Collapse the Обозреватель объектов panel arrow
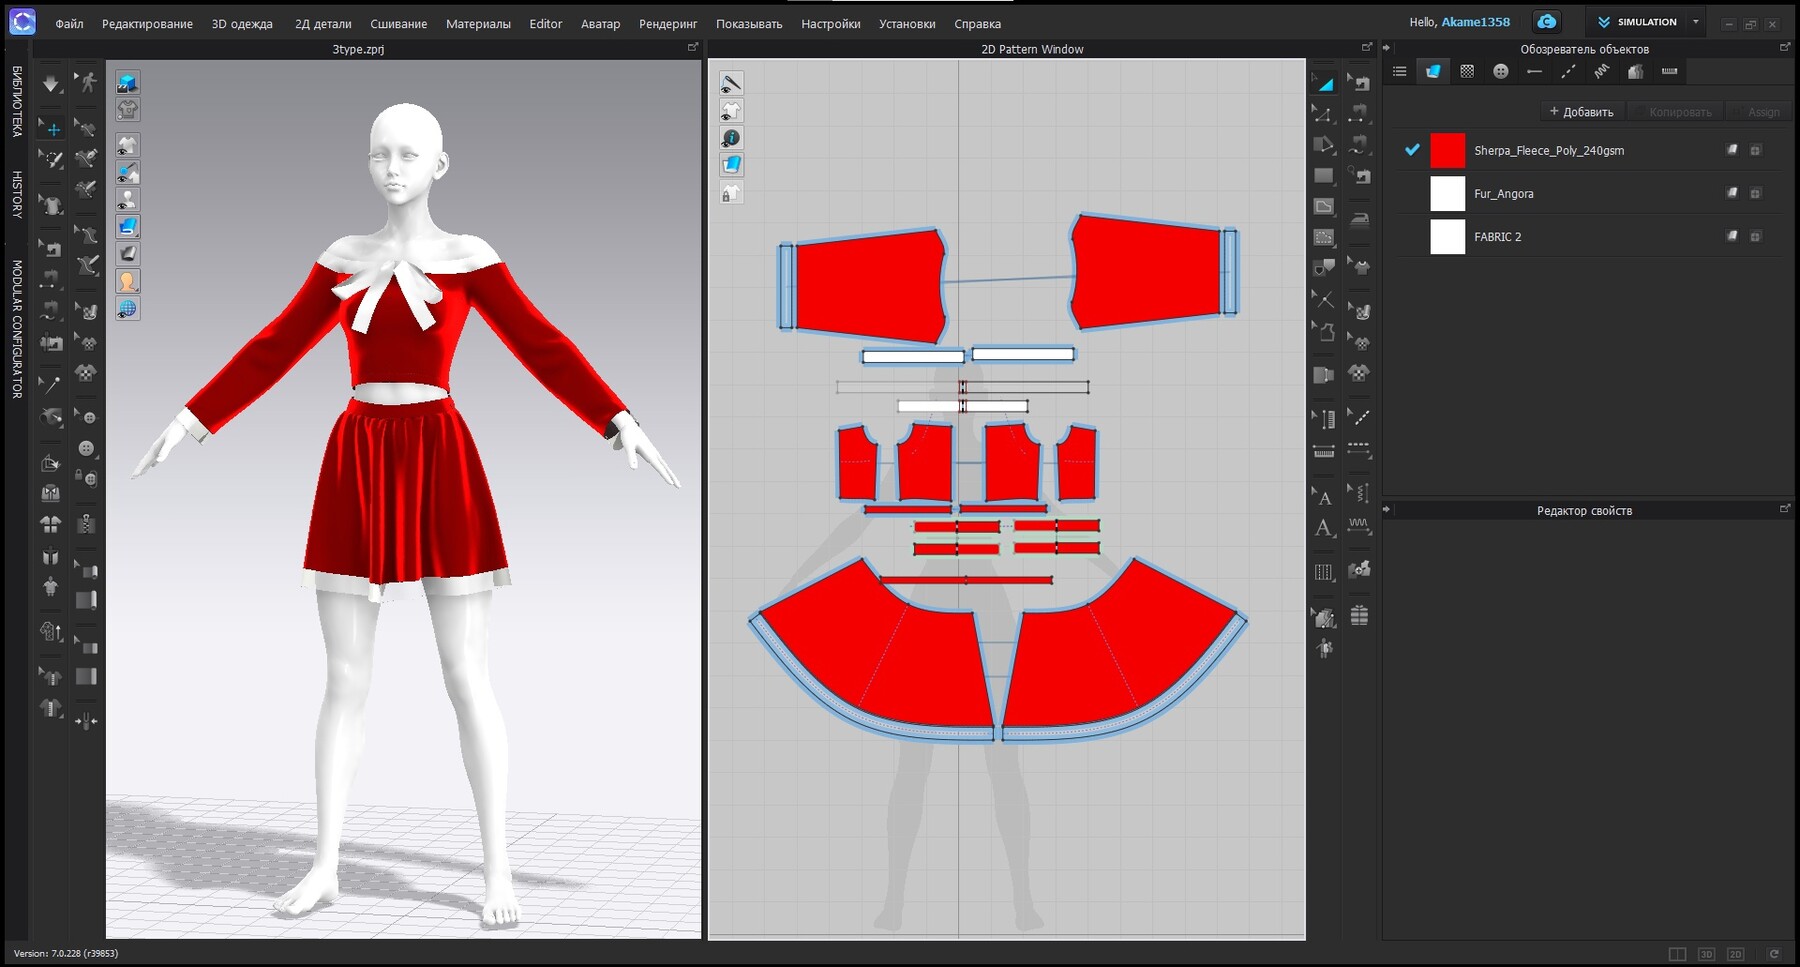1800x967 pixels. pos(1386,46)
